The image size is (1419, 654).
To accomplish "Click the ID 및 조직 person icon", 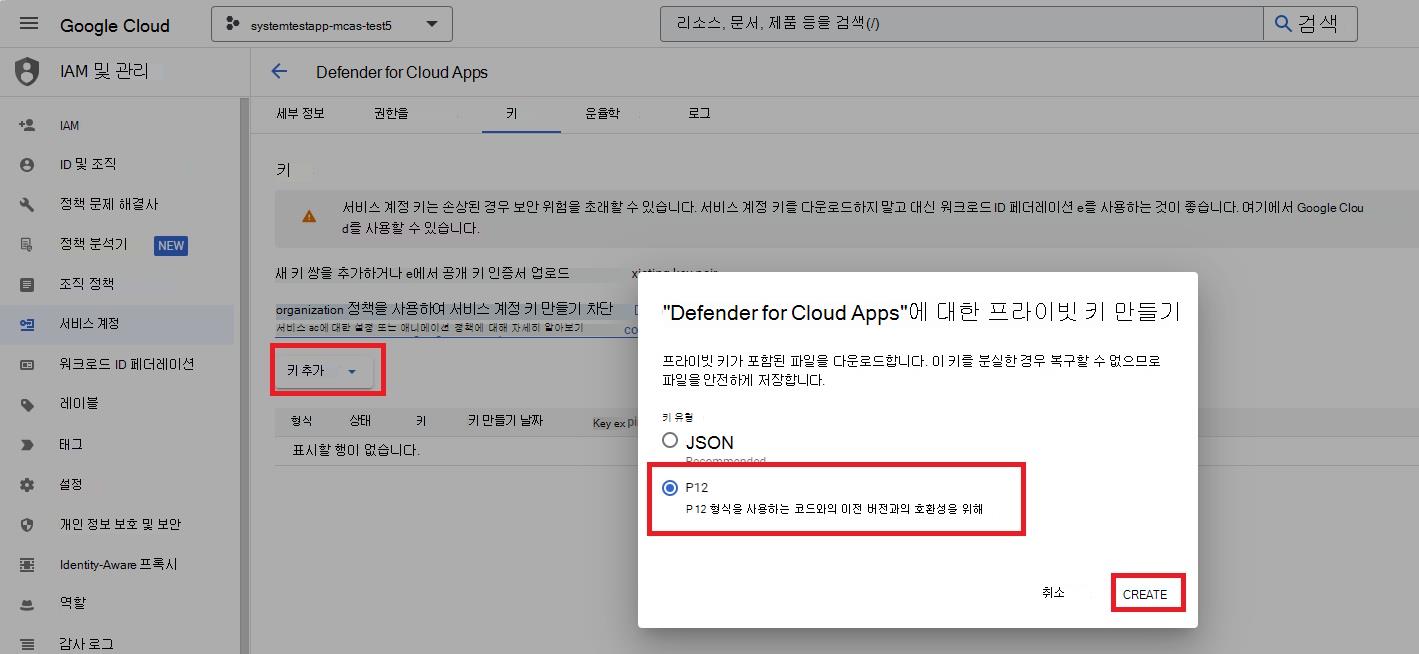I will coord(27,164).
